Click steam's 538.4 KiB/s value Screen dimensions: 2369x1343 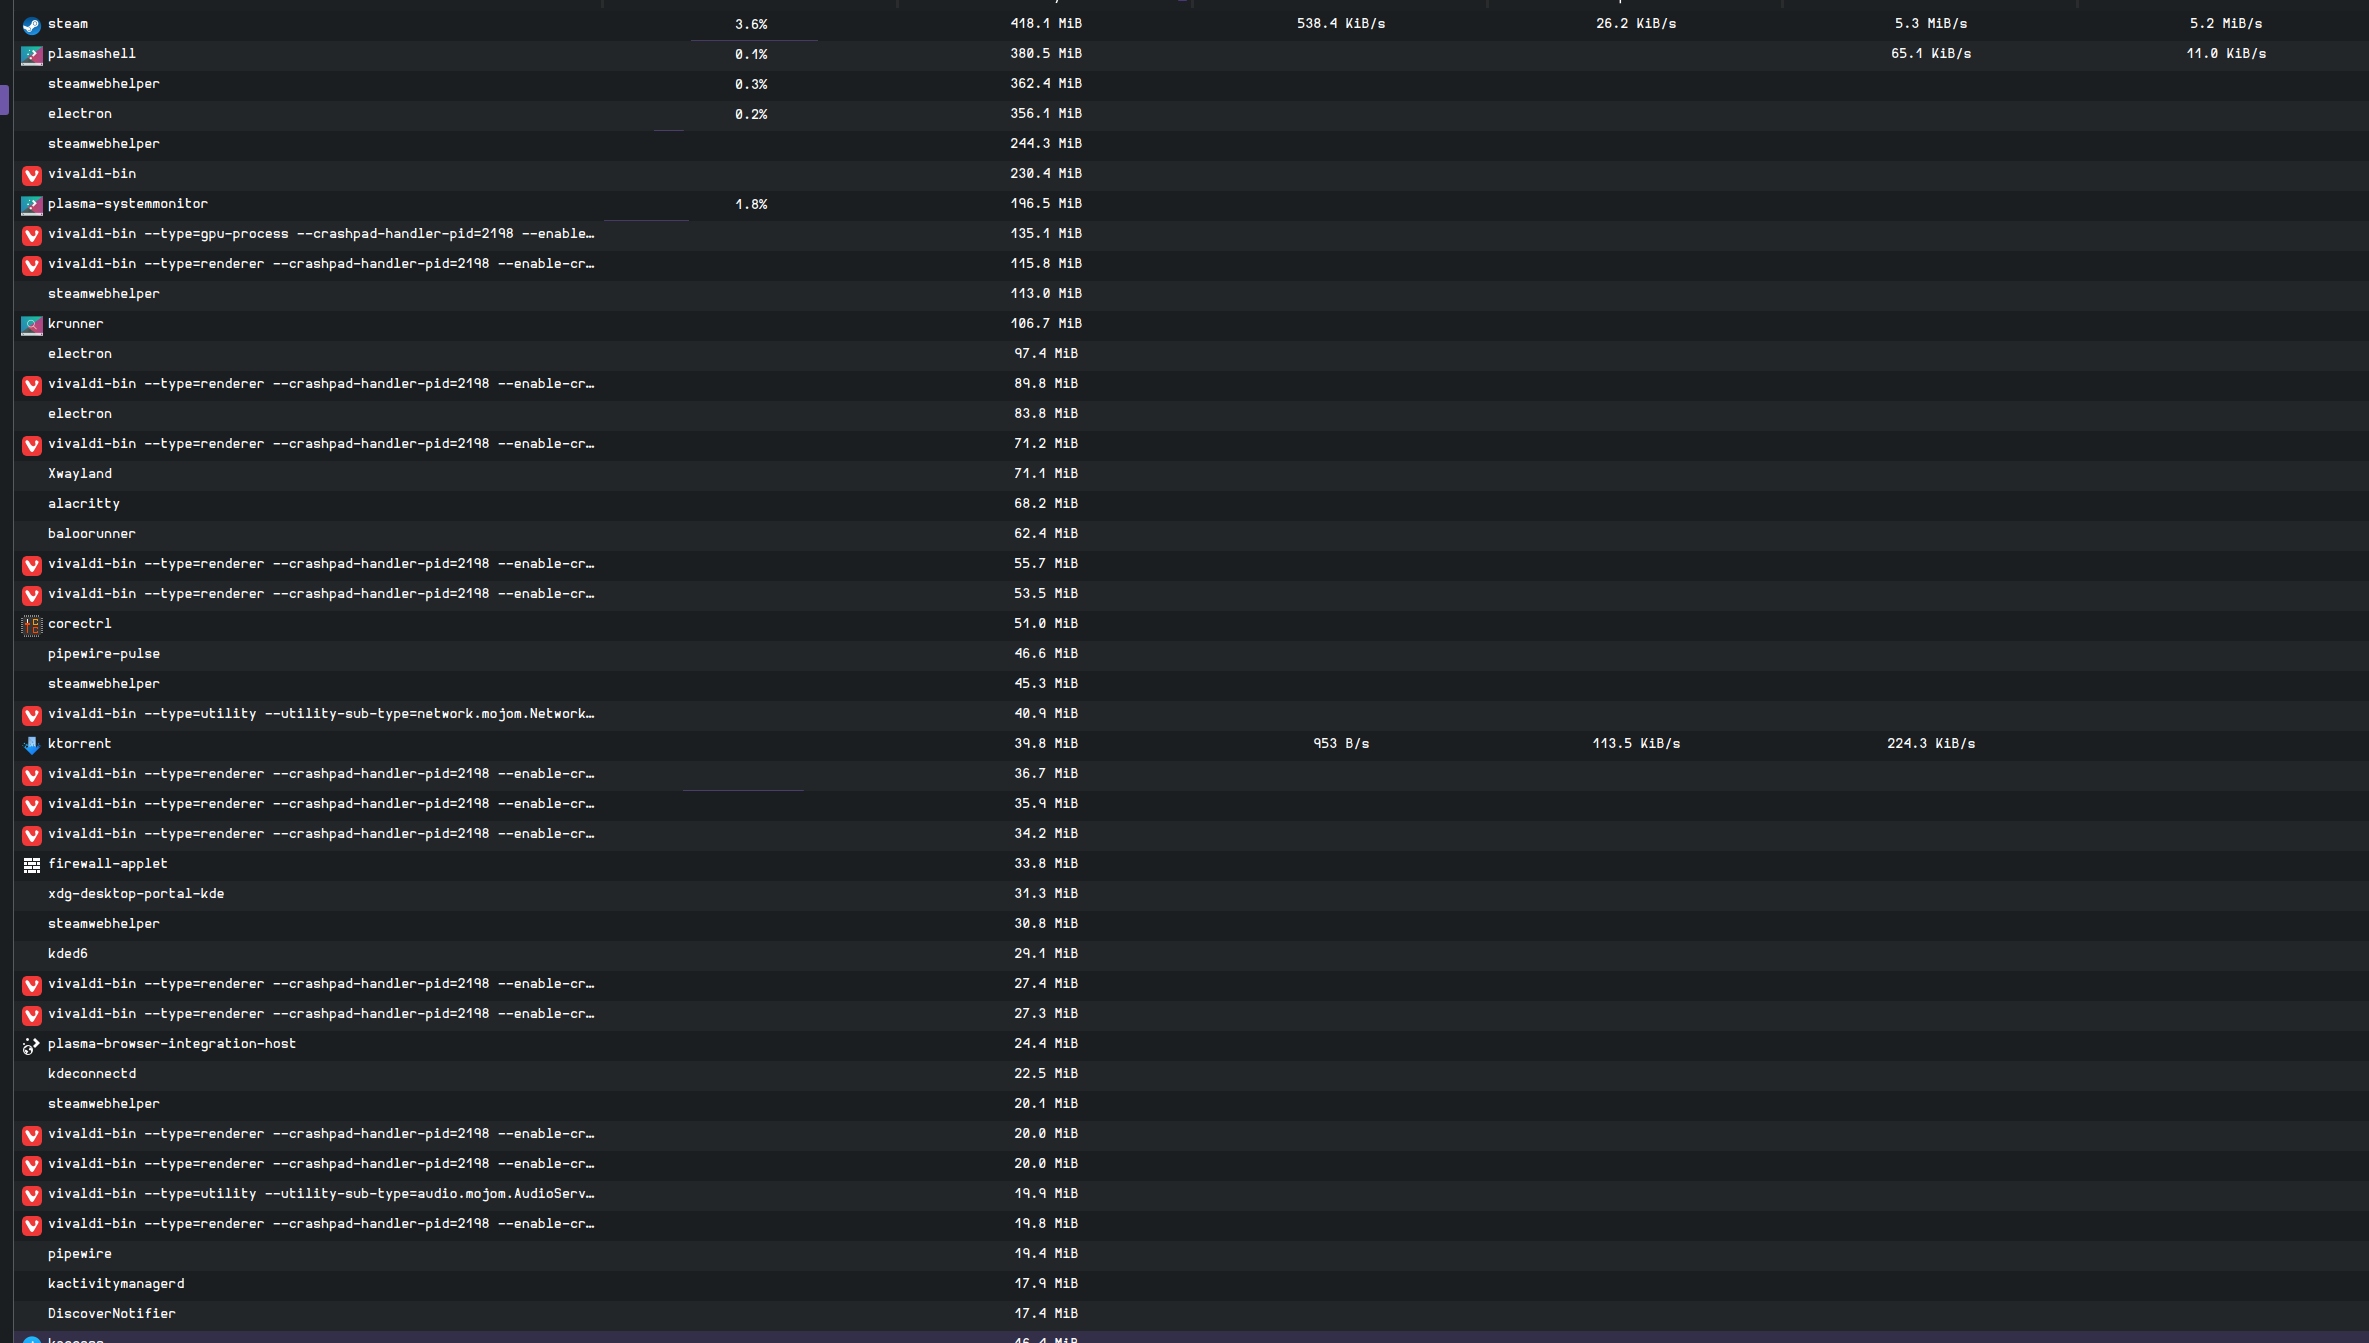[1341, 23]
